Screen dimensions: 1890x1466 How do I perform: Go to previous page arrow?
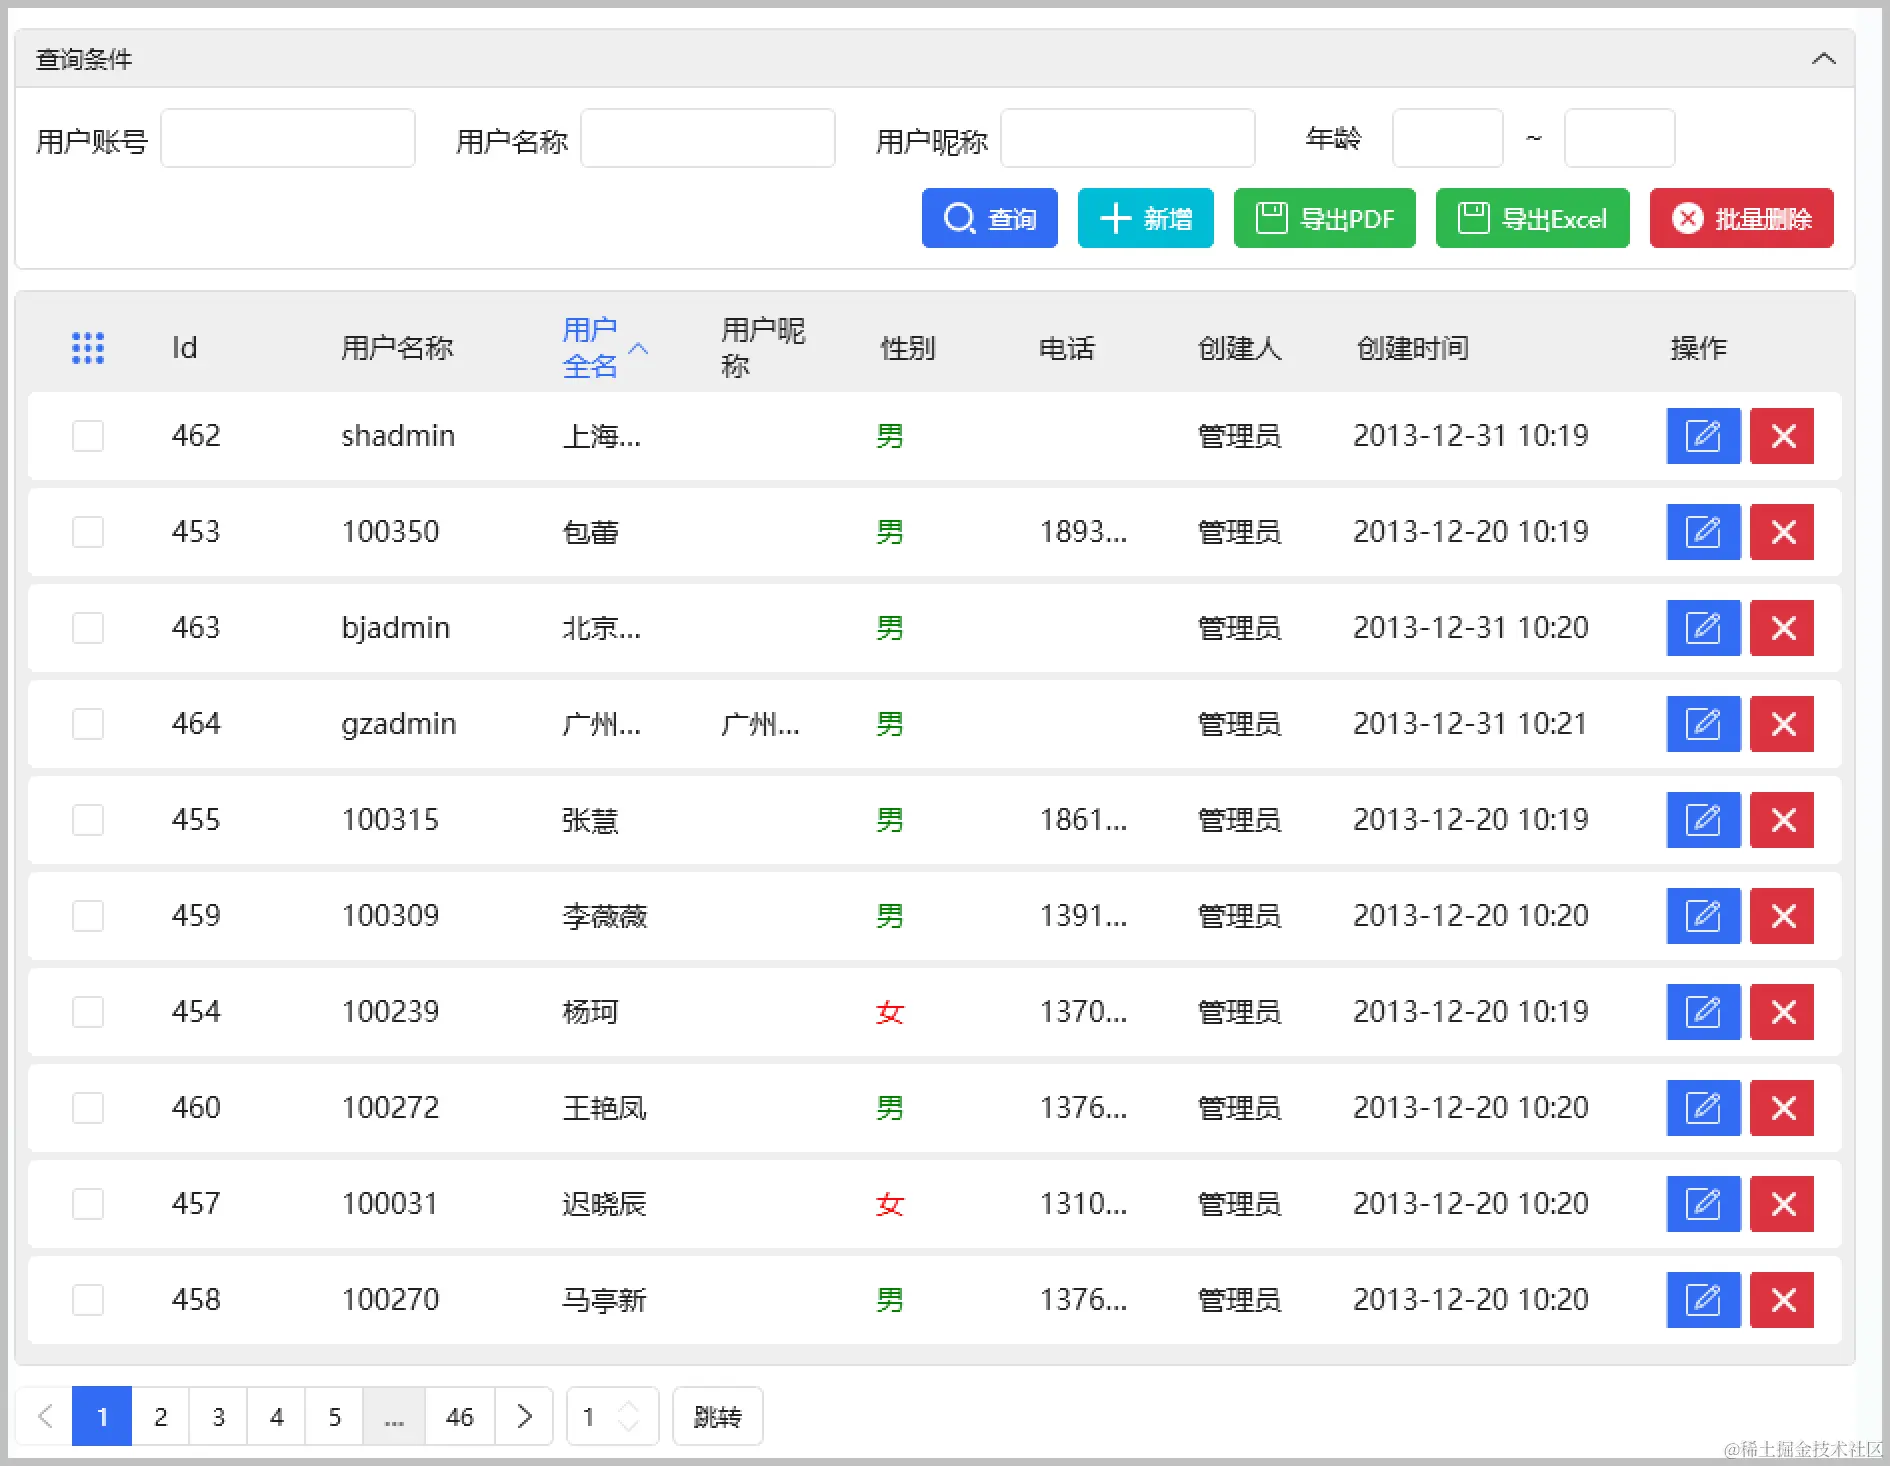45,1416
